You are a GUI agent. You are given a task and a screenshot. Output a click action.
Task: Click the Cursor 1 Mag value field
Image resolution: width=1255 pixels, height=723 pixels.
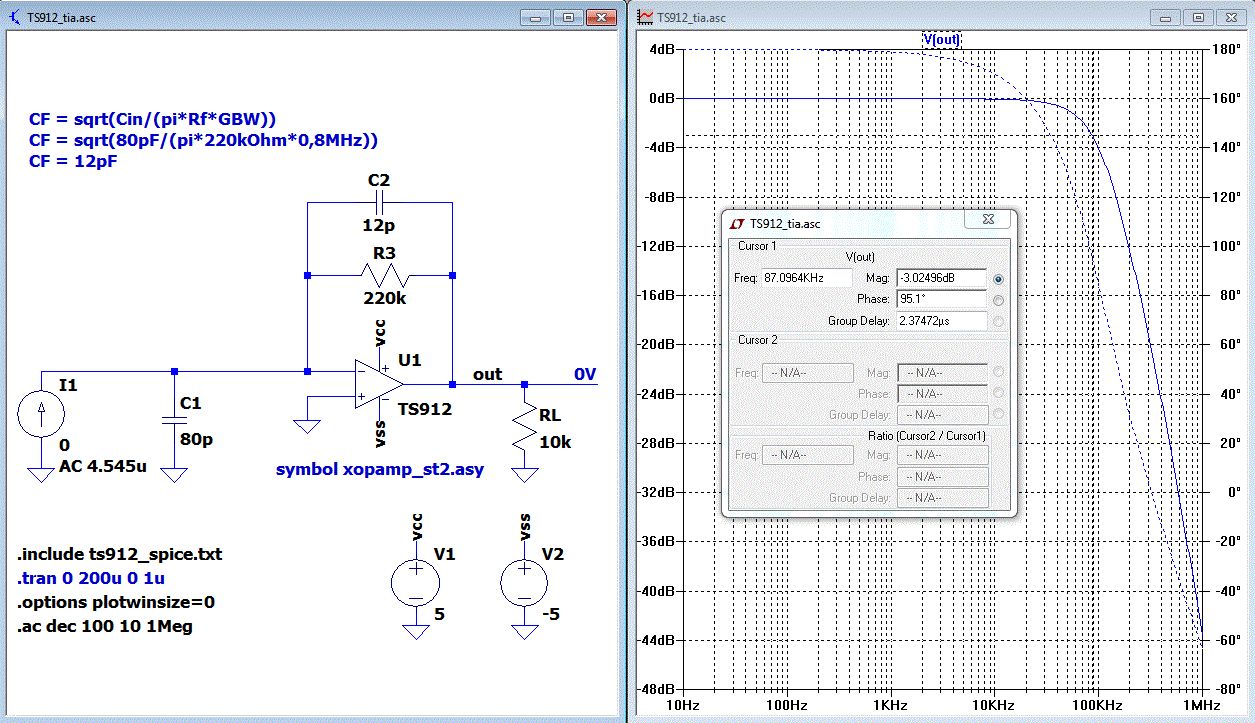(x=941, y=278)
